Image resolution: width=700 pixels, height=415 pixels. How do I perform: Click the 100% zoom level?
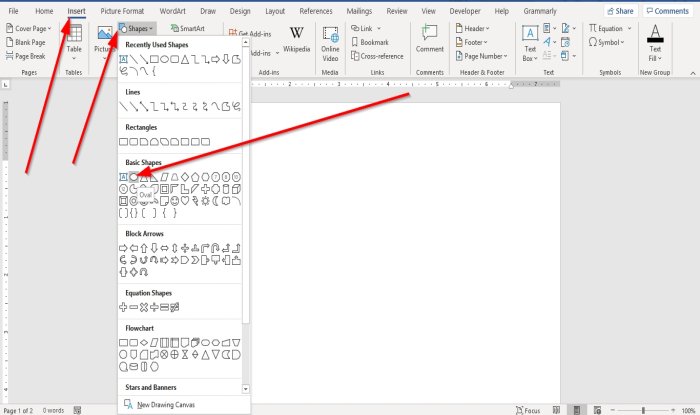tap(688, 410)
